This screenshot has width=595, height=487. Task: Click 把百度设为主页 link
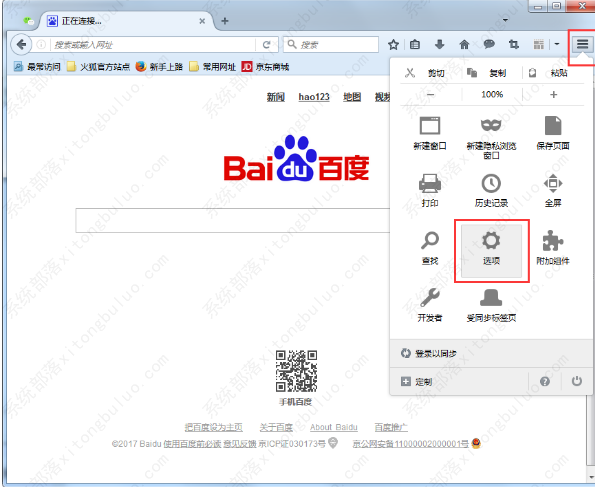pos(213,427)
